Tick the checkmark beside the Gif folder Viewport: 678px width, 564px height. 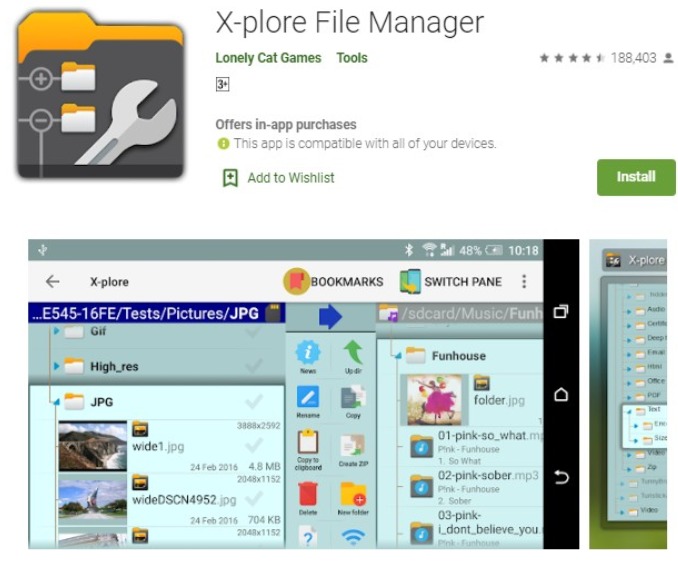[254, 333]
